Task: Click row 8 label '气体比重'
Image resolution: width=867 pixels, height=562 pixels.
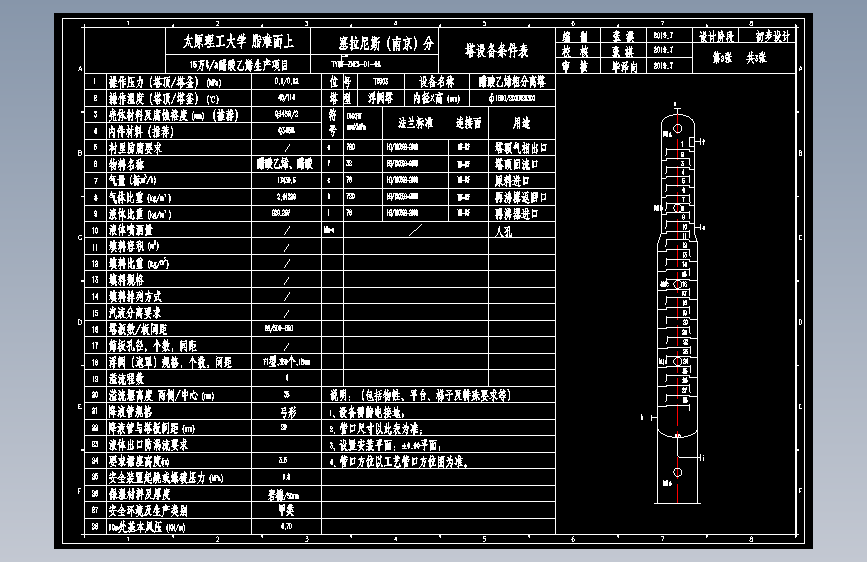Action: (140, 197)
